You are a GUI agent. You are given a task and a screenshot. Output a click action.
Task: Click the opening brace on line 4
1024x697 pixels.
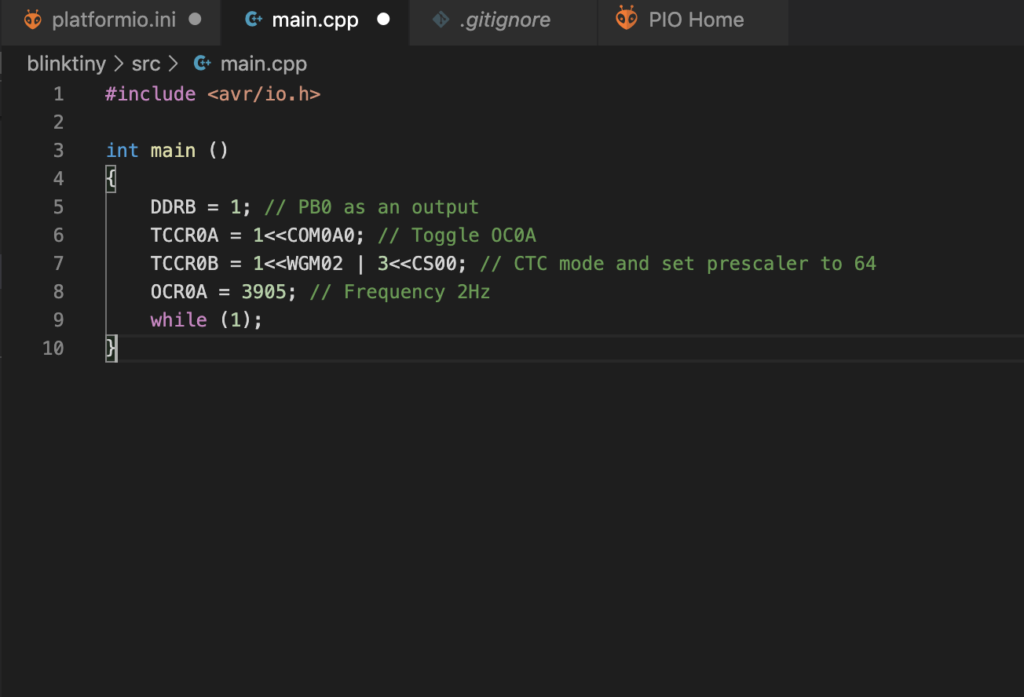111,179
